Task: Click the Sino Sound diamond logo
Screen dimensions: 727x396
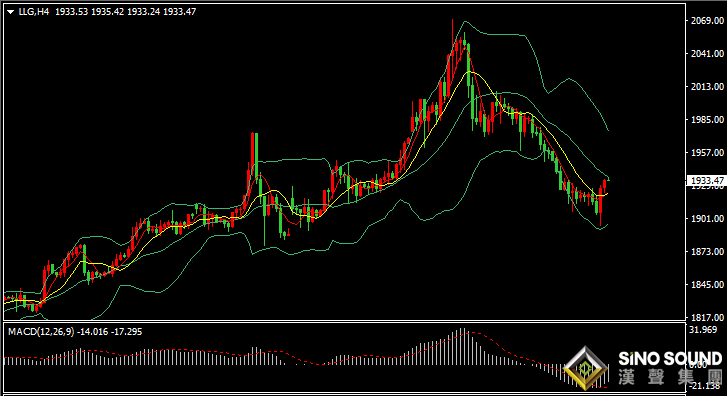Action: point(586,368)
